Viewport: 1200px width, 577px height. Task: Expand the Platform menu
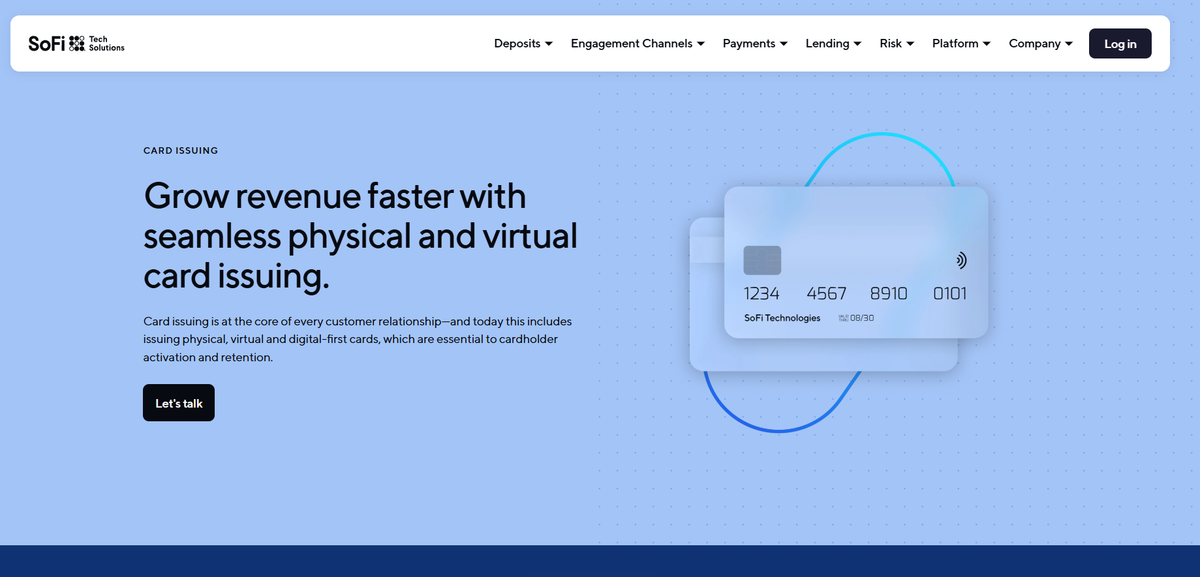961,44
